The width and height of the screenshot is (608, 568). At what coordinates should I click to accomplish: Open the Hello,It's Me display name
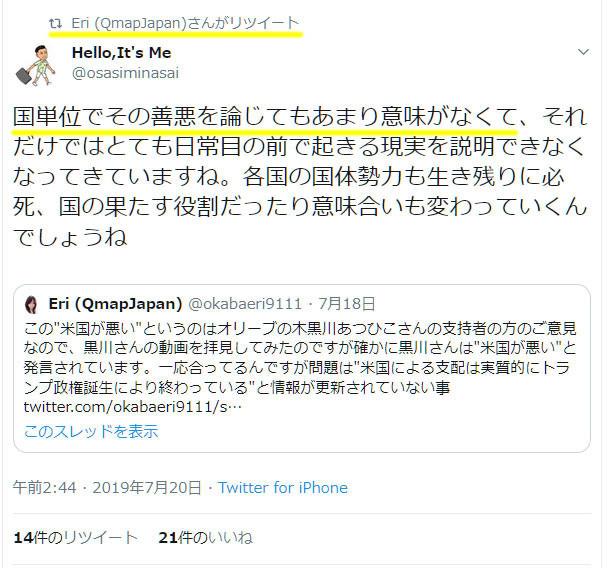[x=121, y=53]
